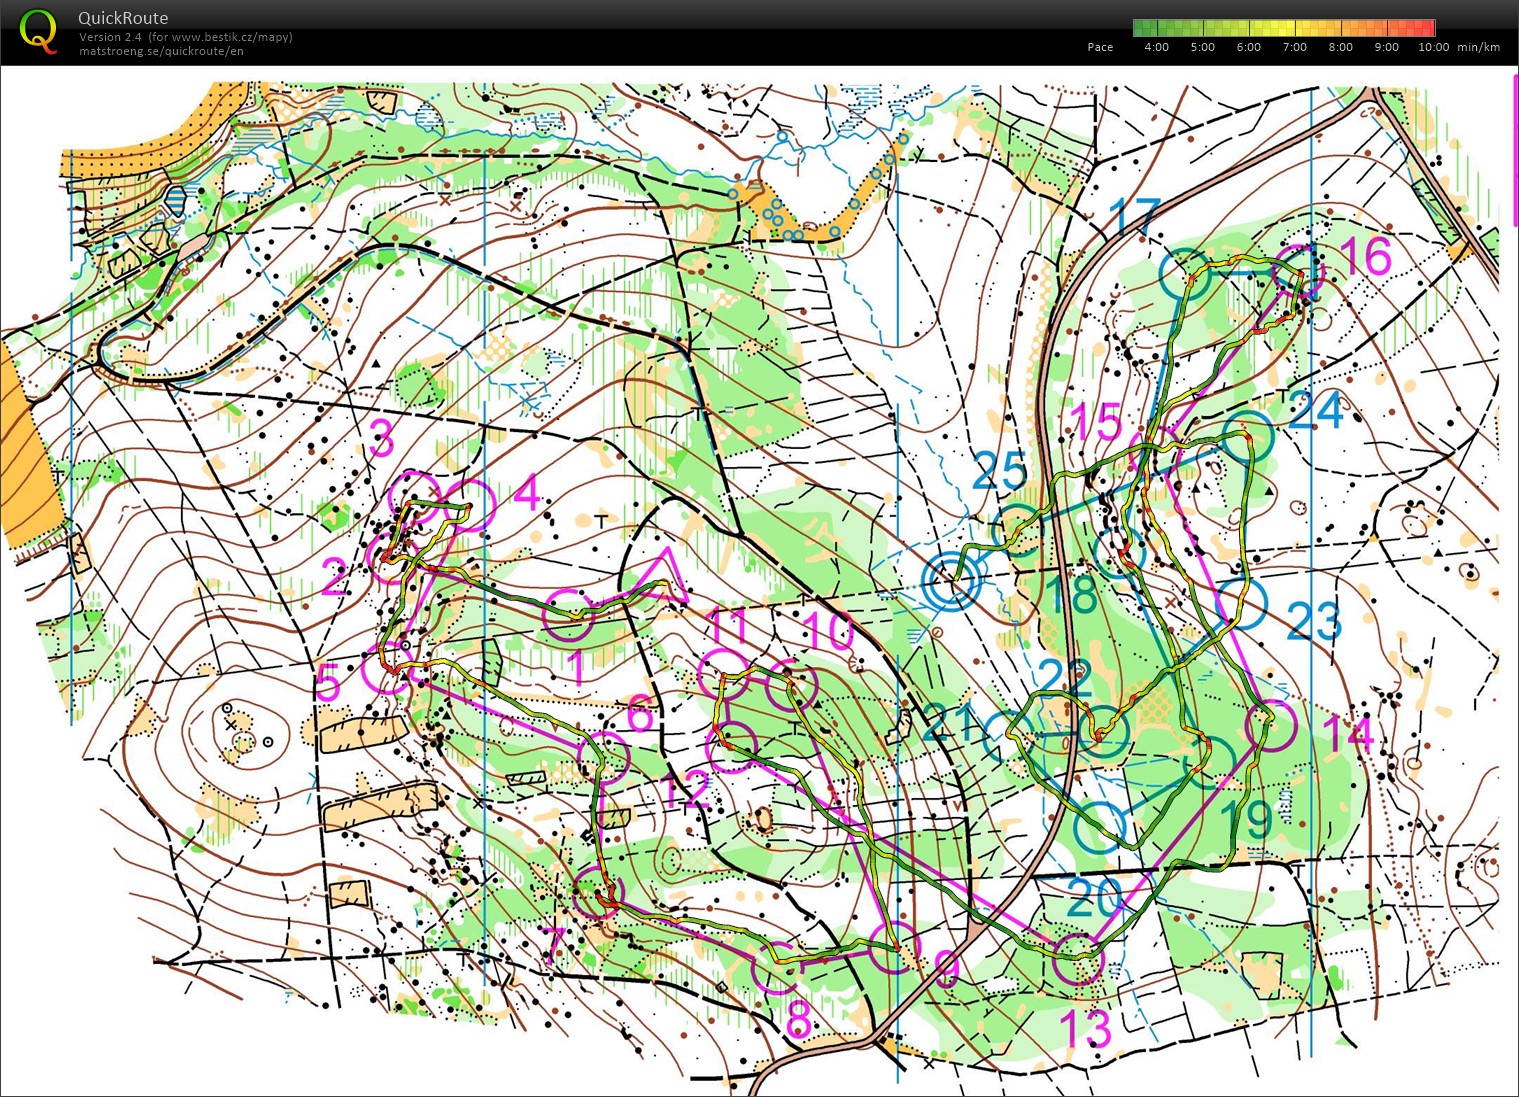This screenshot has width=1519, height=1097.
Task: Click the pace color gradient scale
Action: 1284,28
